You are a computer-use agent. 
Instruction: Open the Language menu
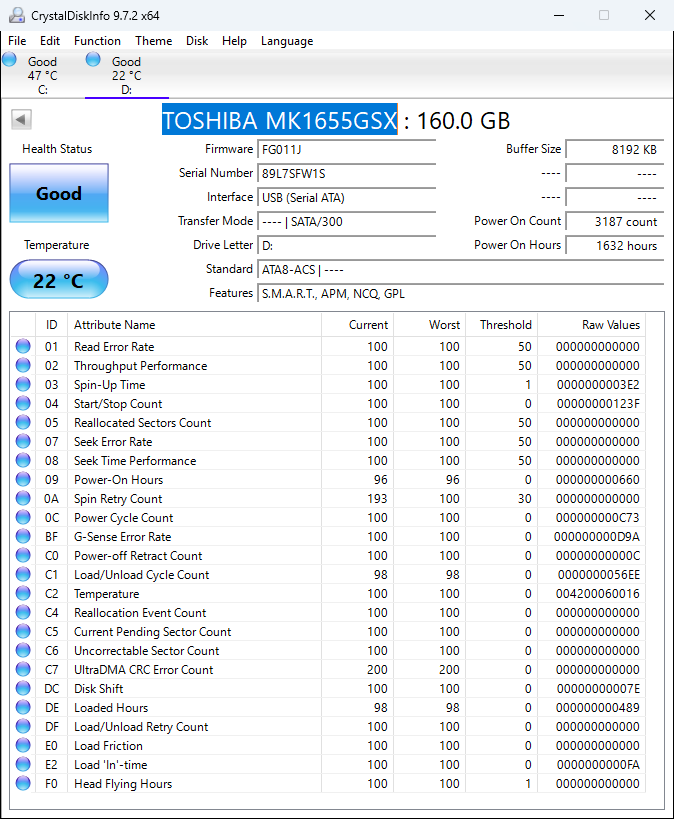(x=287, y=41)
